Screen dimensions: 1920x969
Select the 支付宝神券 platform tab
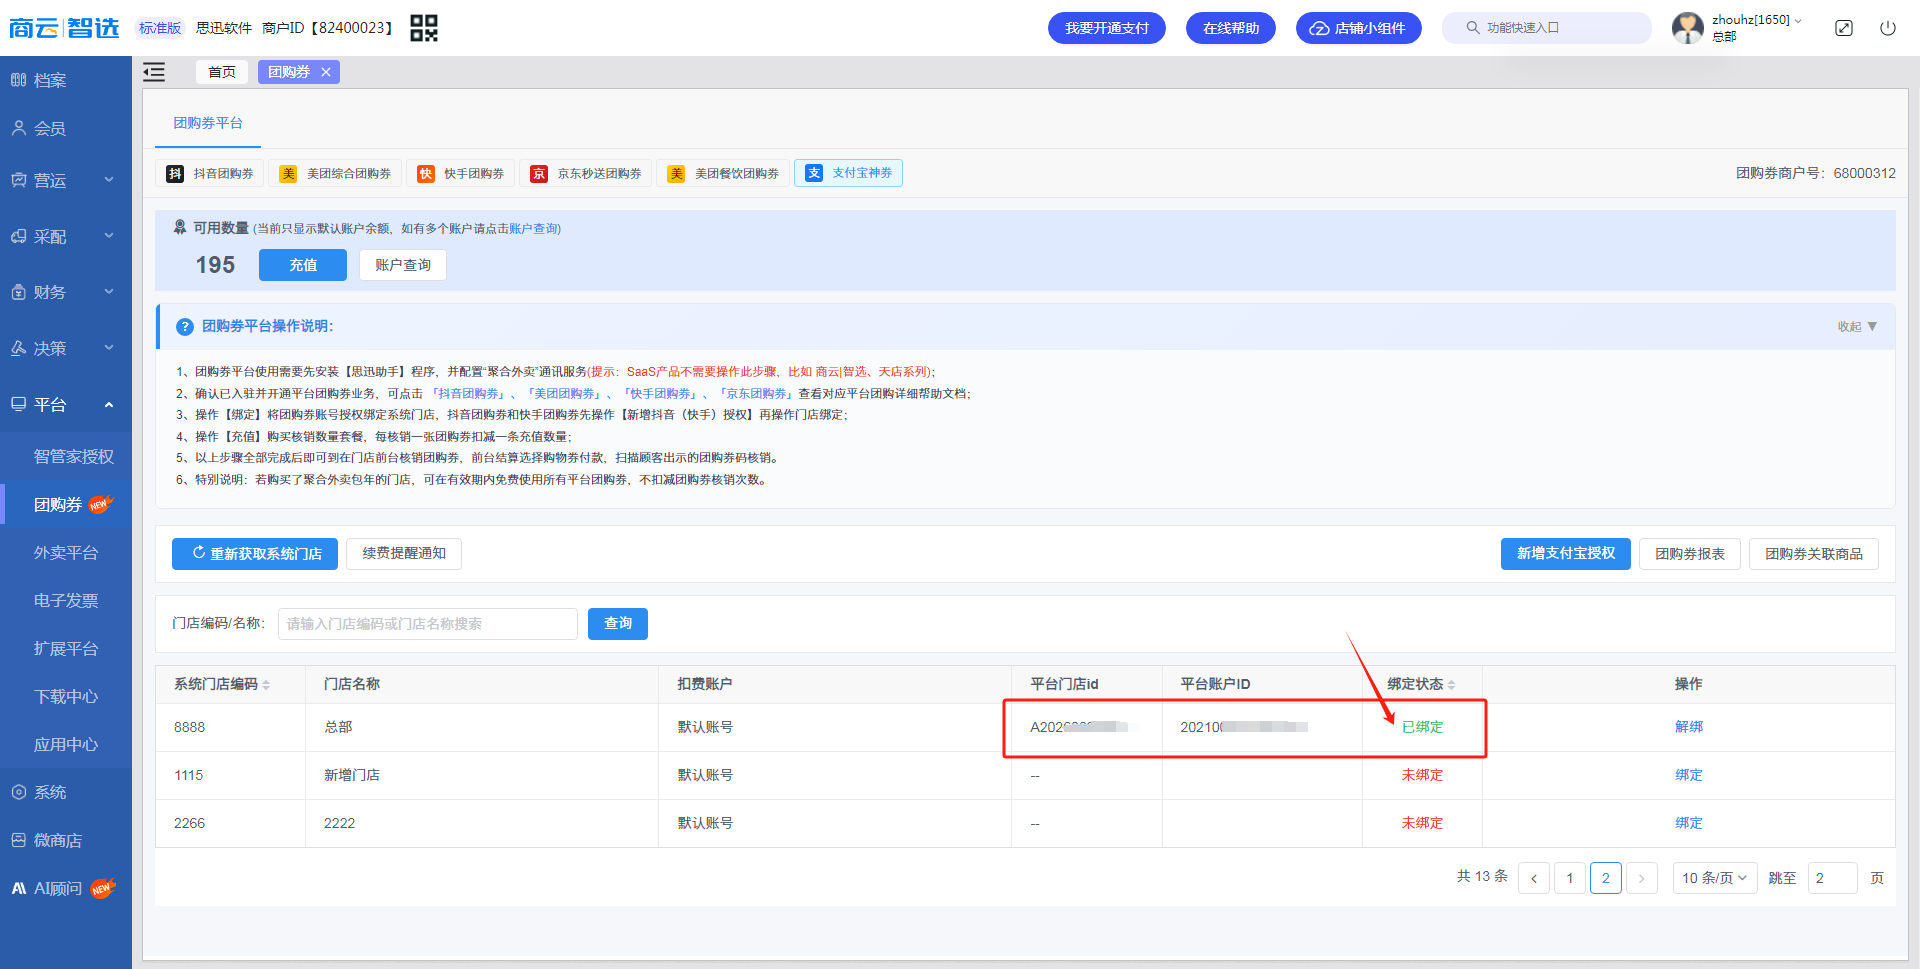[848, 173]
